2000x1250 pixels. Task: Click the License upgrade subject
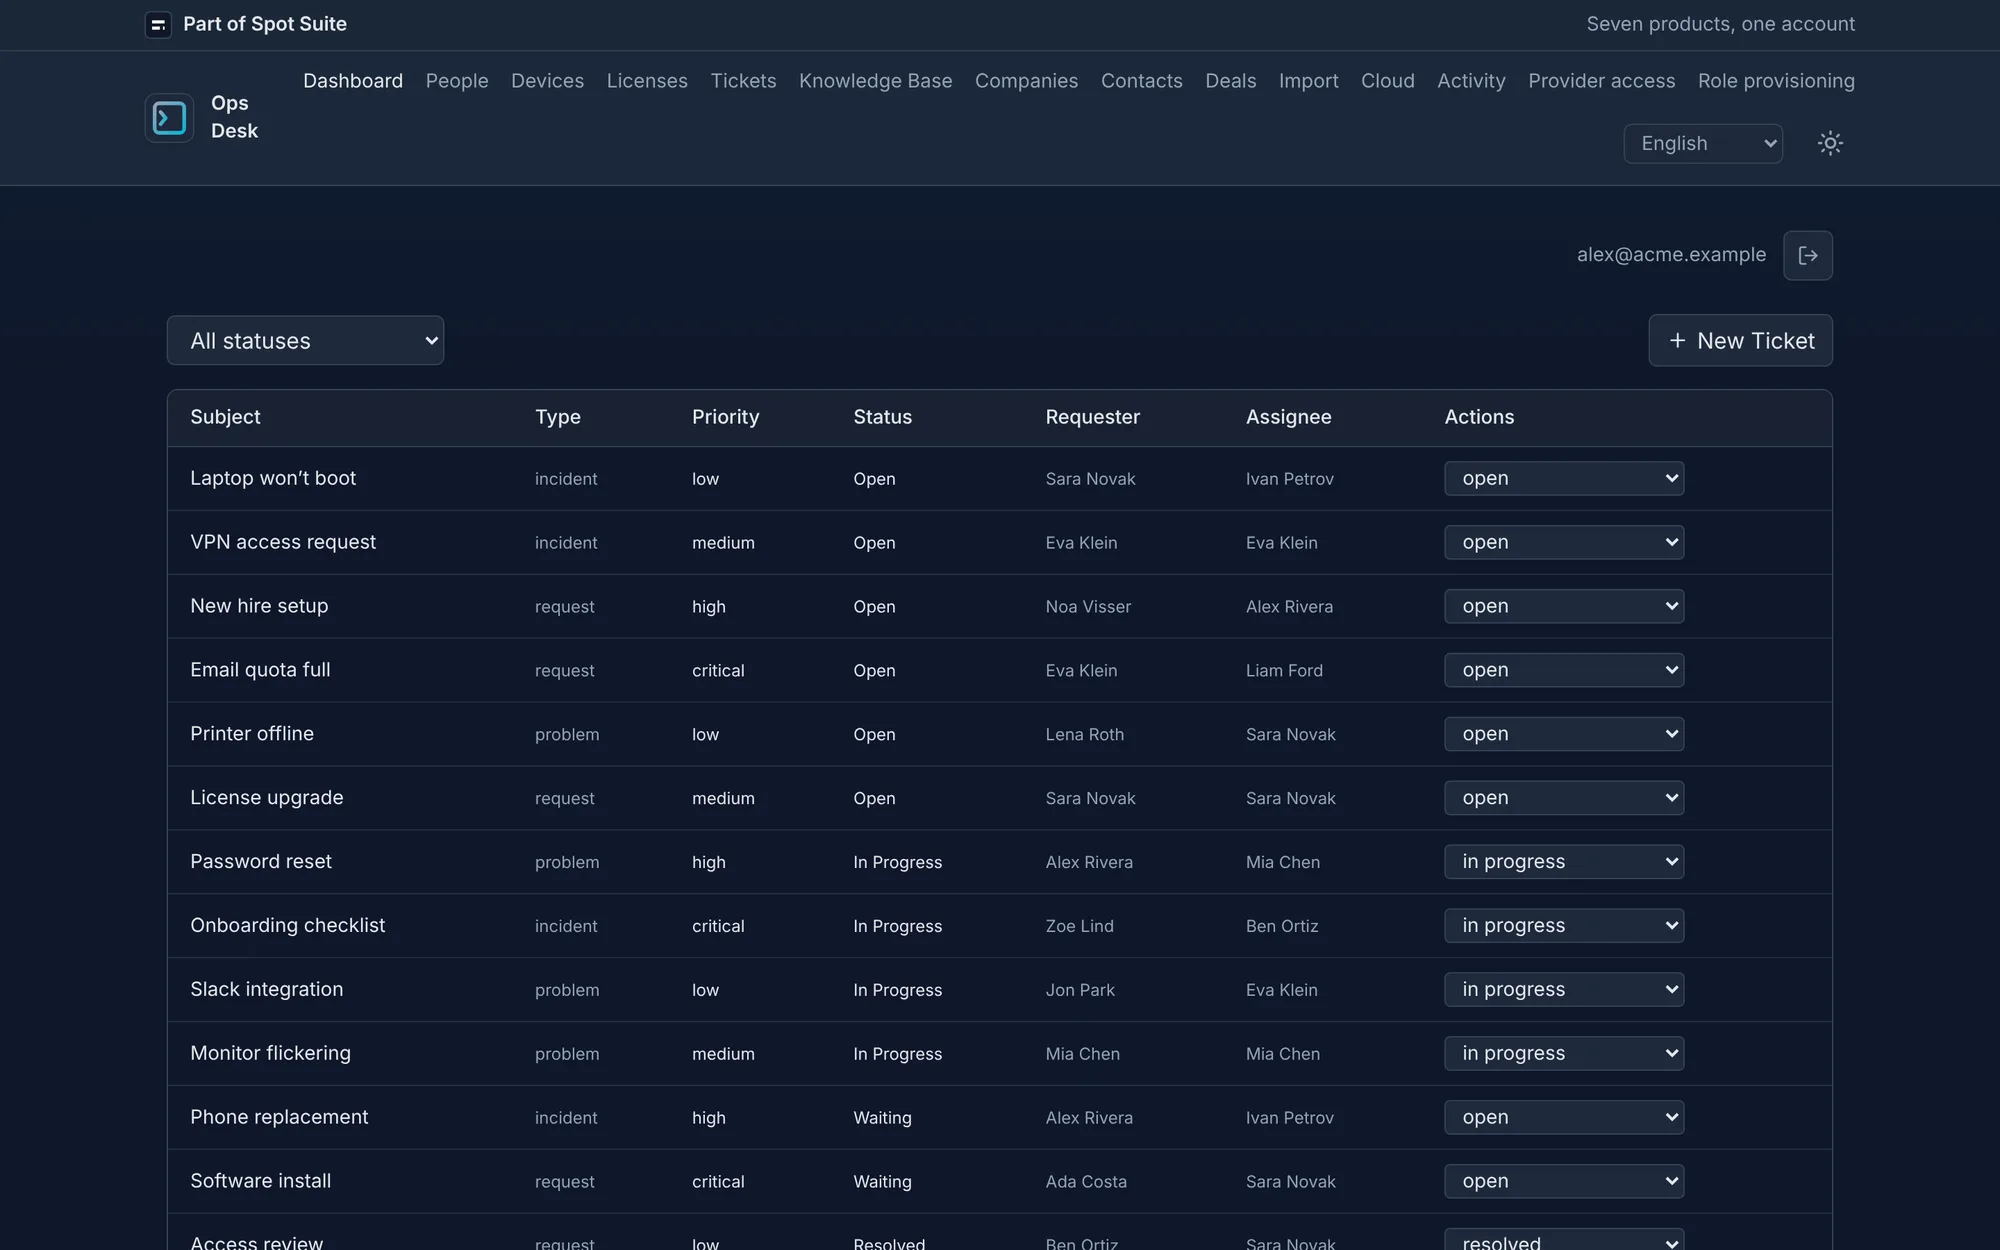click(x=267, y=798)
